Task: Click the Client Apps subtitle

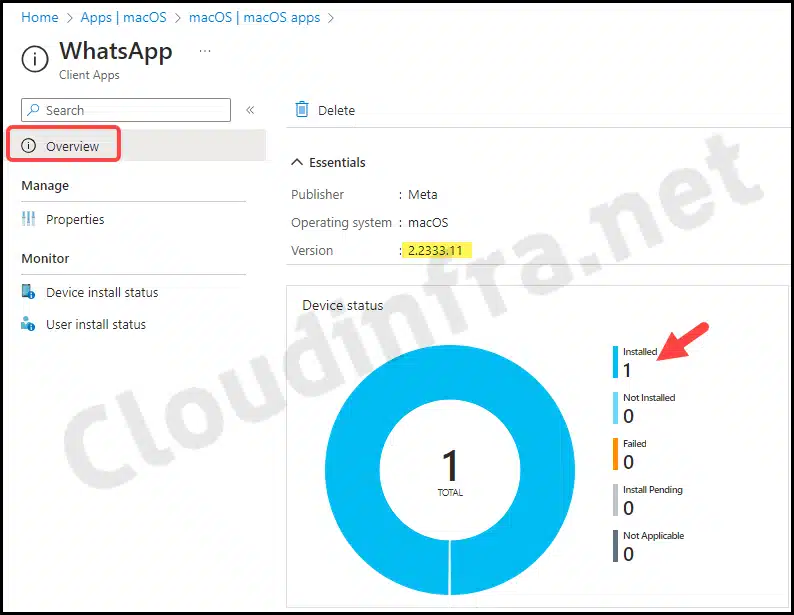Action: coord(89,75)
